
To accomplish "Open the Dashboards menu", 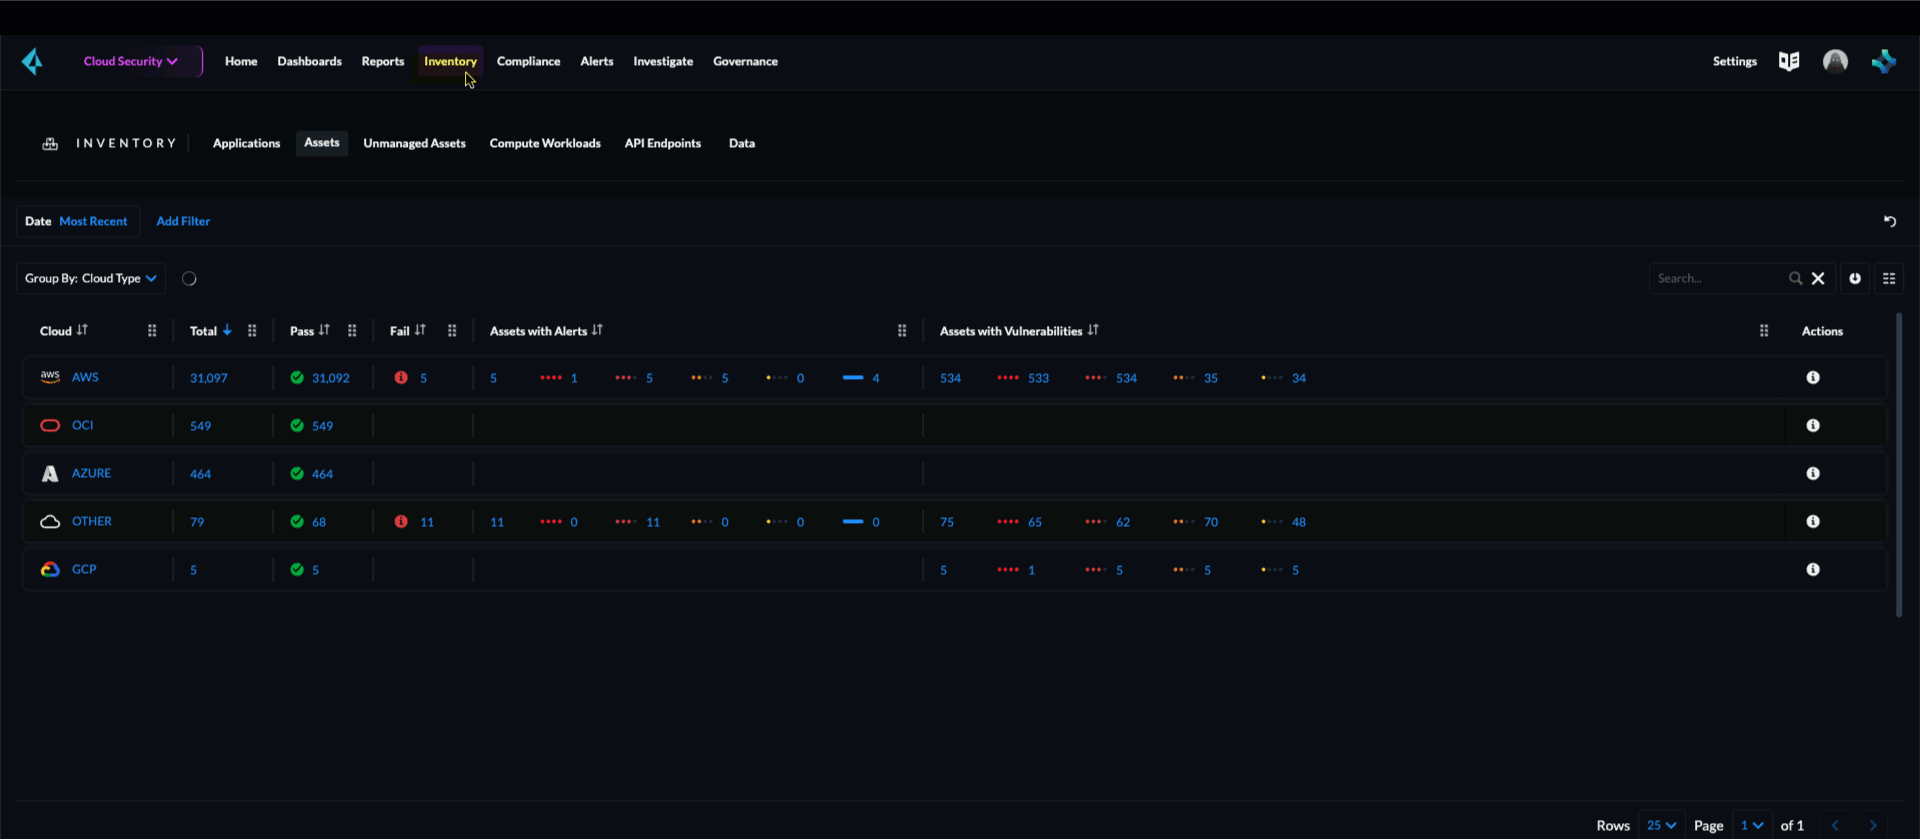I will tap(309, 61).
